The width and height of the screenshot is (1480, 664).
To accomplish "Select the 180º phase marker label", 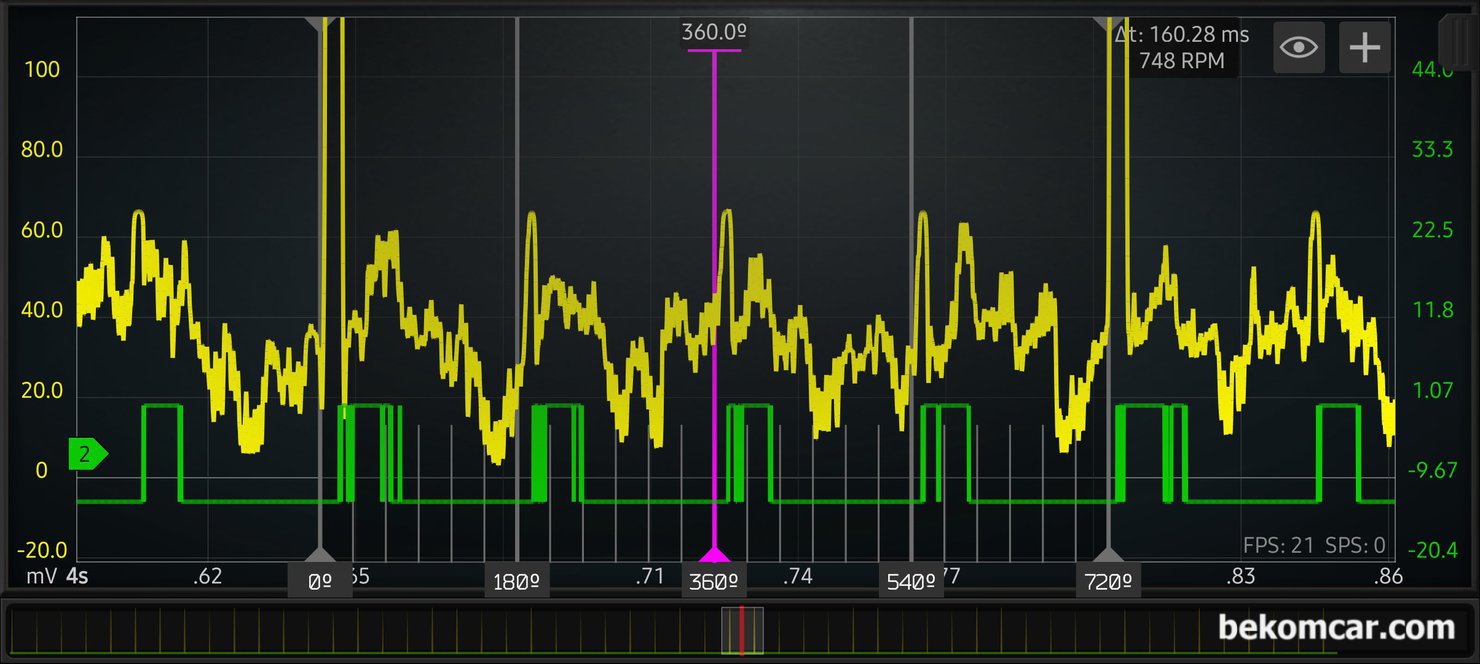I will [x=517, y=581].
